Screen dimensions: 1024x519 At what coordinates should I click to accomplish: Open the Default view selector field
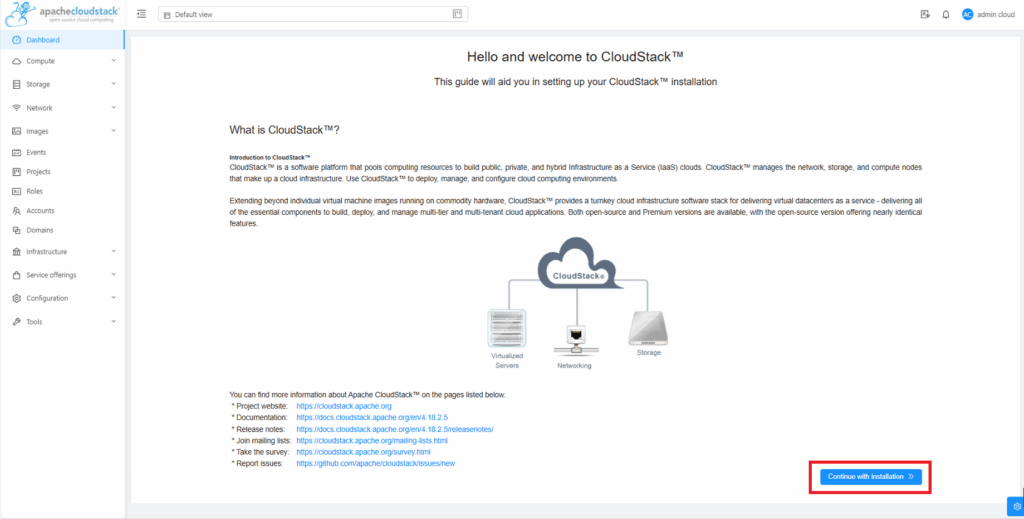pos(313,14)
